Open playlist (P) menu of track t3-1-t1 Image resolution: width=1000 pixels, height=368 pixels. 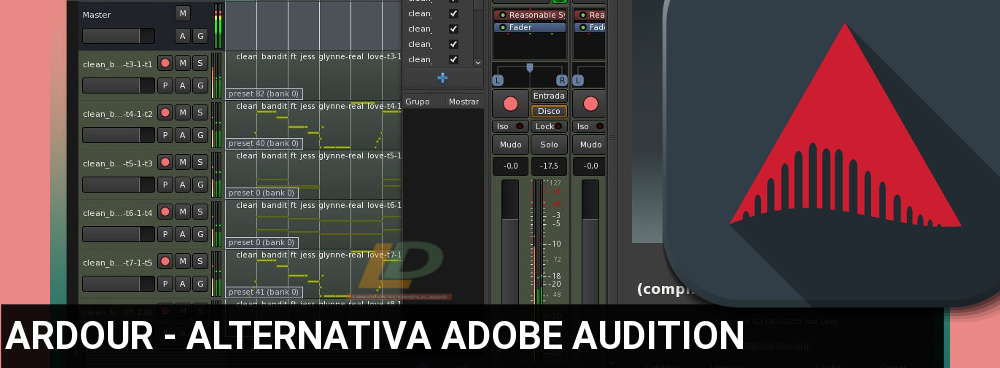coord(165,85)
